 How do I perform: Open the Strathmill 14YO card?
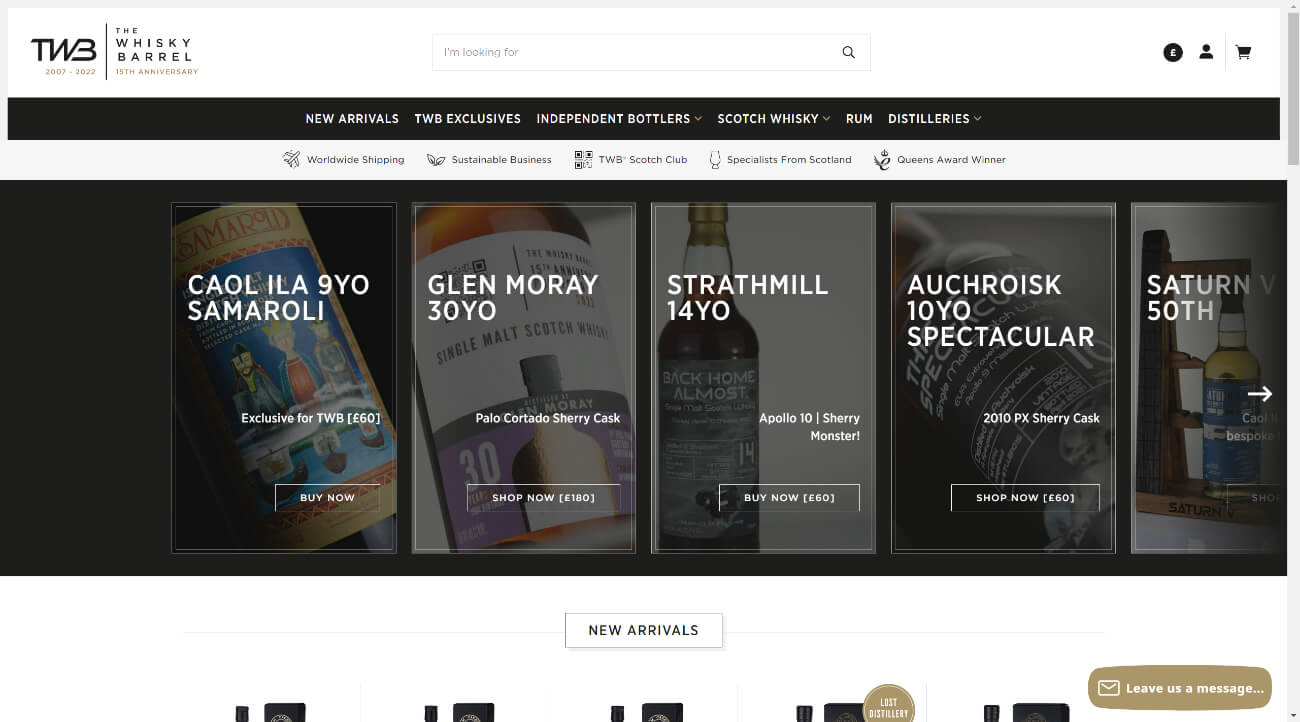click(764, 378)
